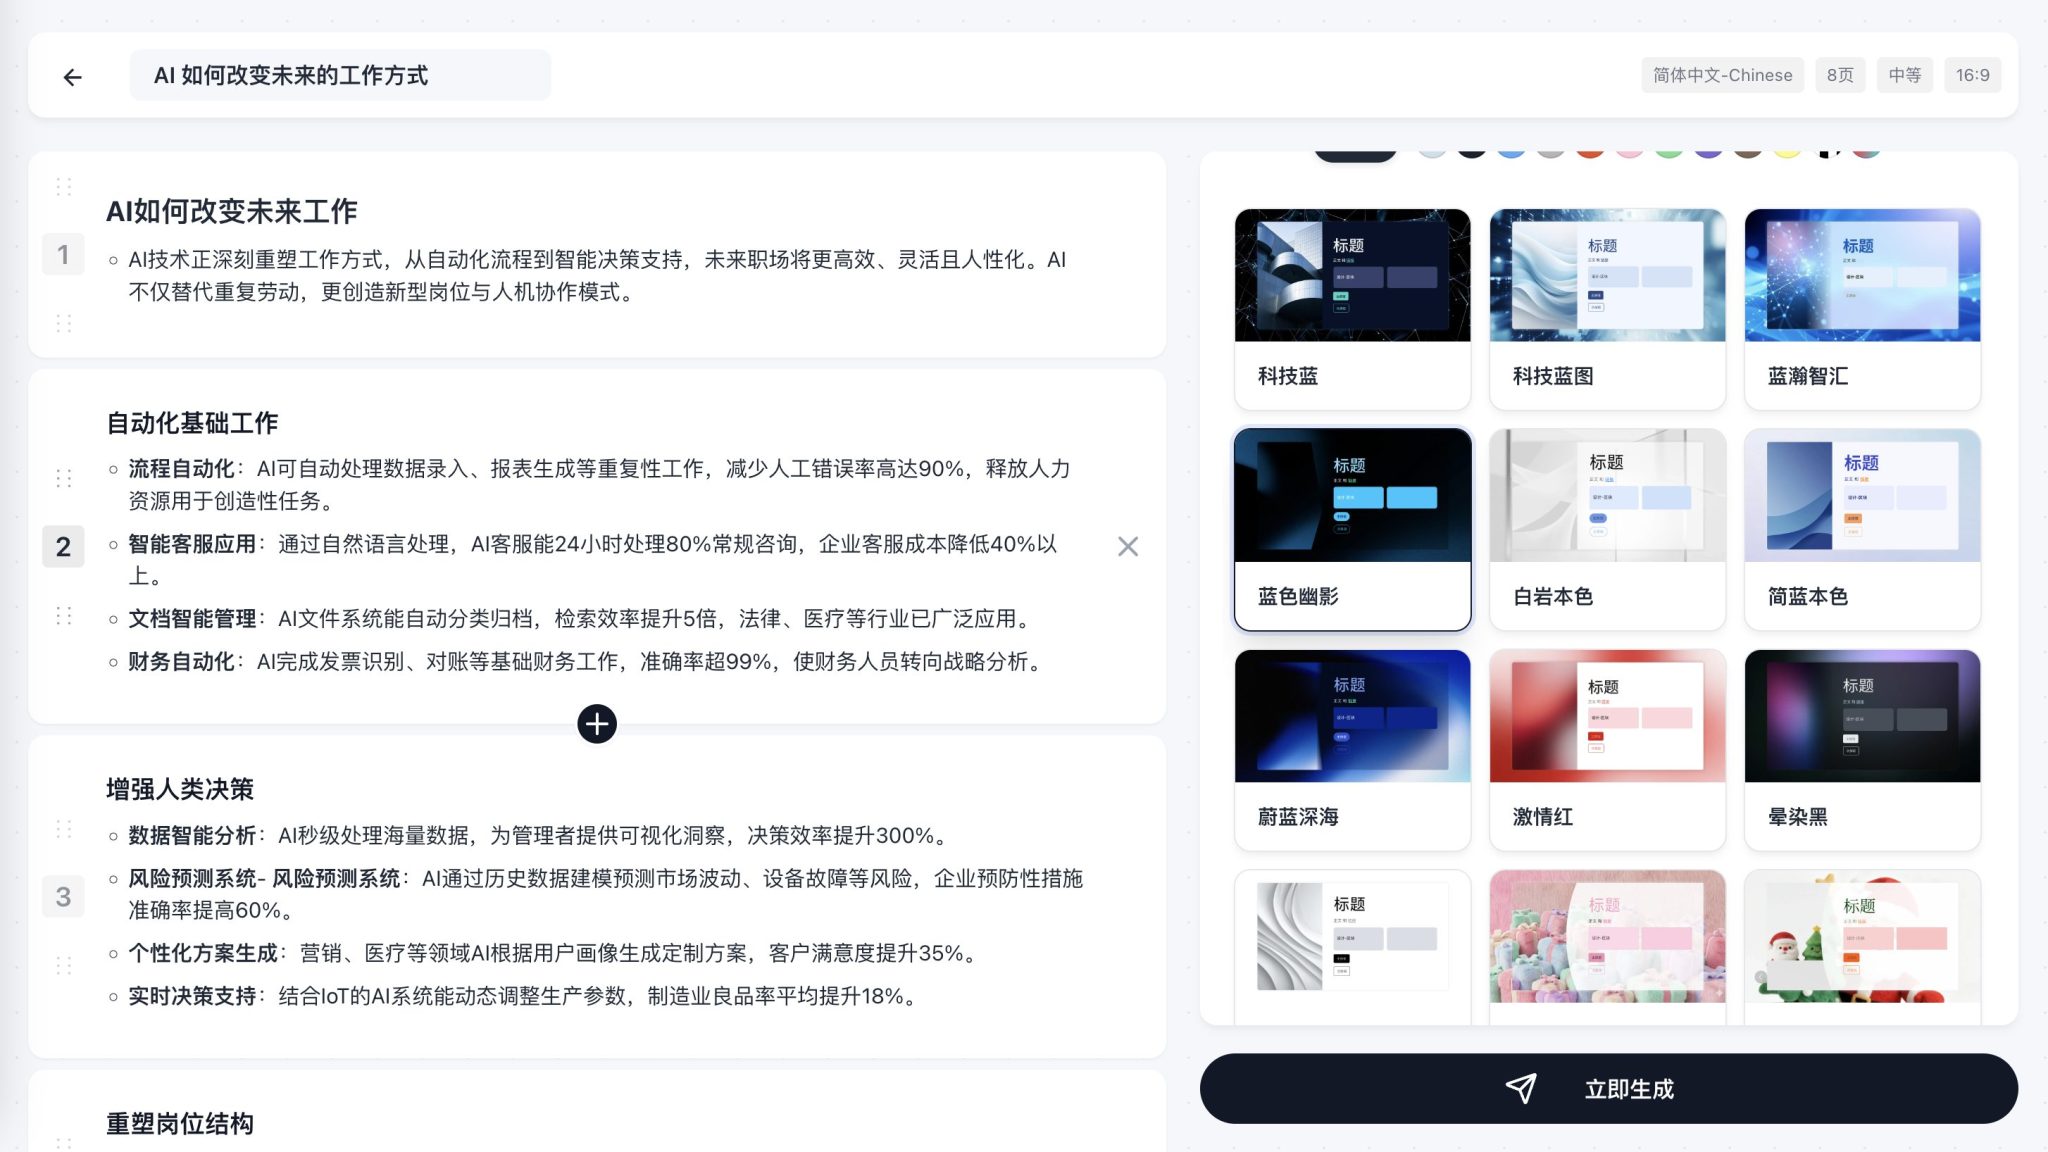
Task: Pick the 蔚蓝深海 template
Action: (x=1352, y=749)
